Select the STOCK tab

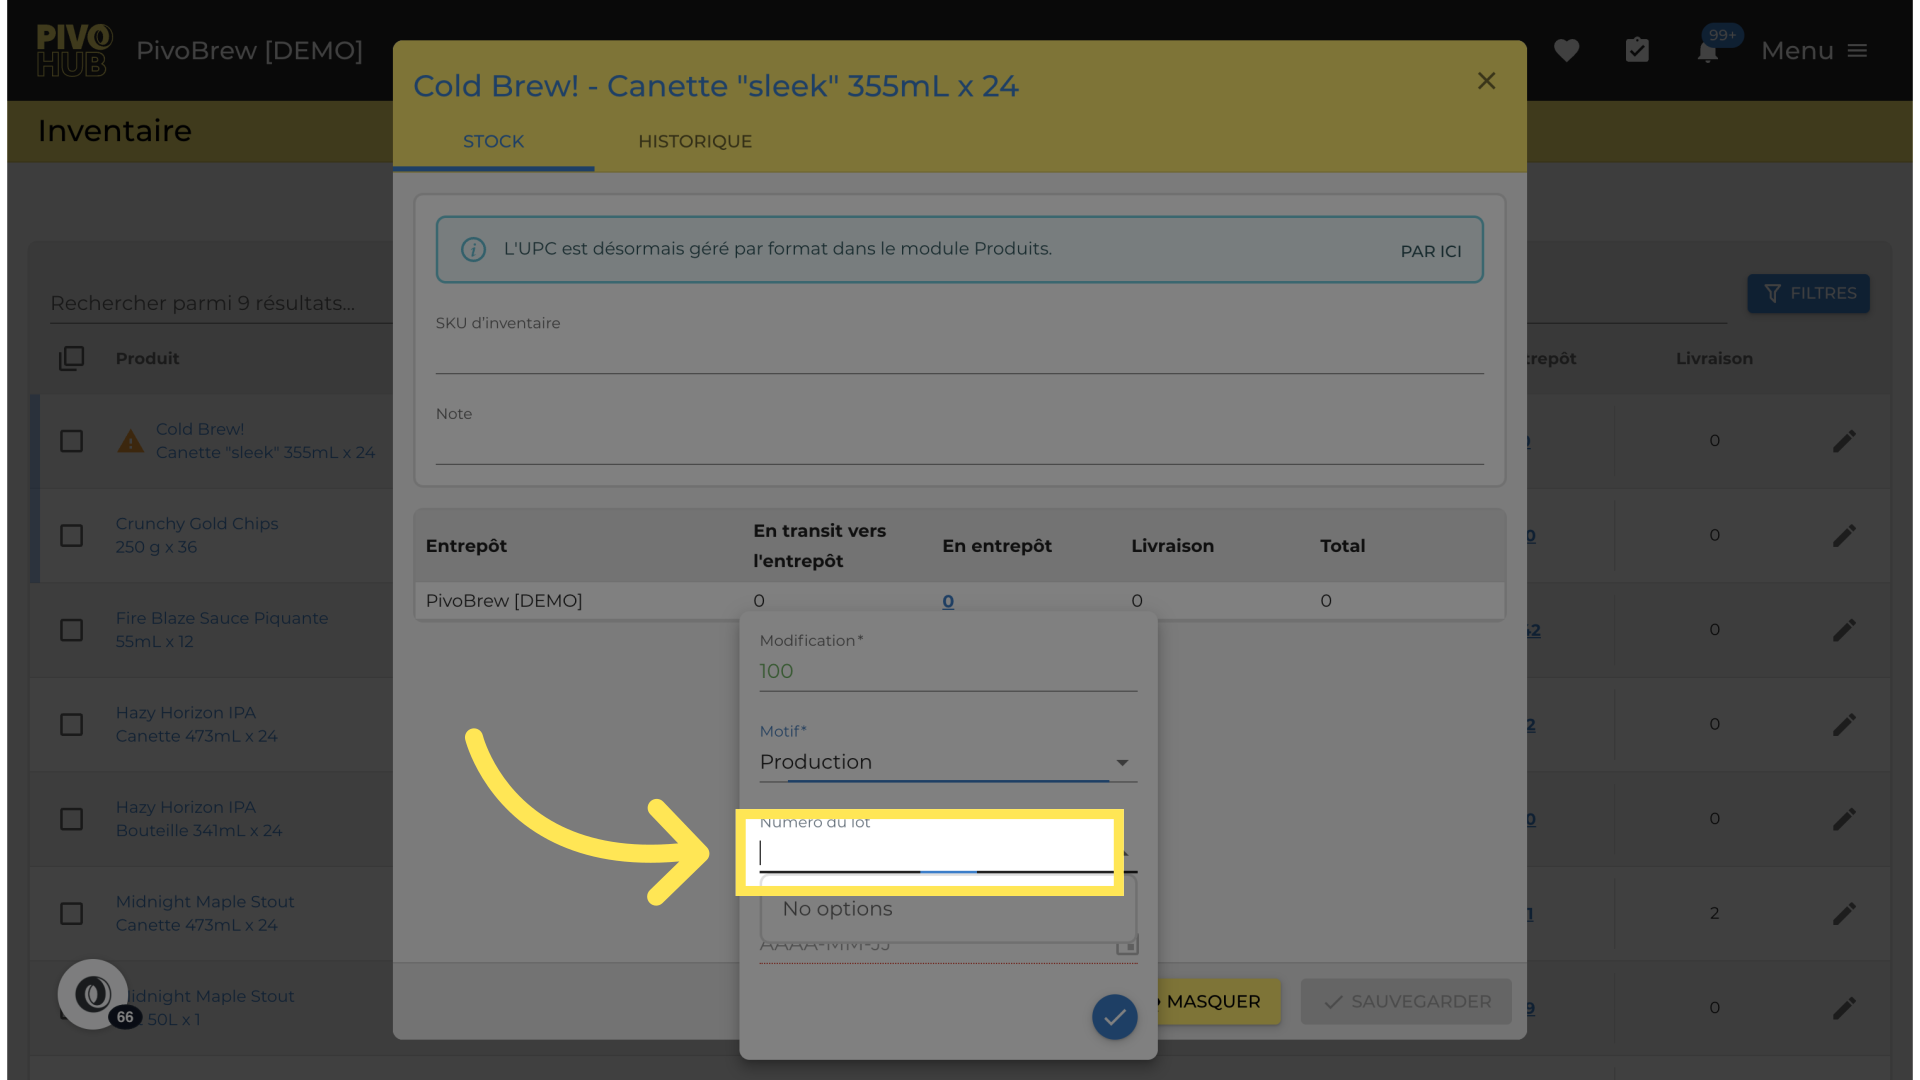(493, 142)
